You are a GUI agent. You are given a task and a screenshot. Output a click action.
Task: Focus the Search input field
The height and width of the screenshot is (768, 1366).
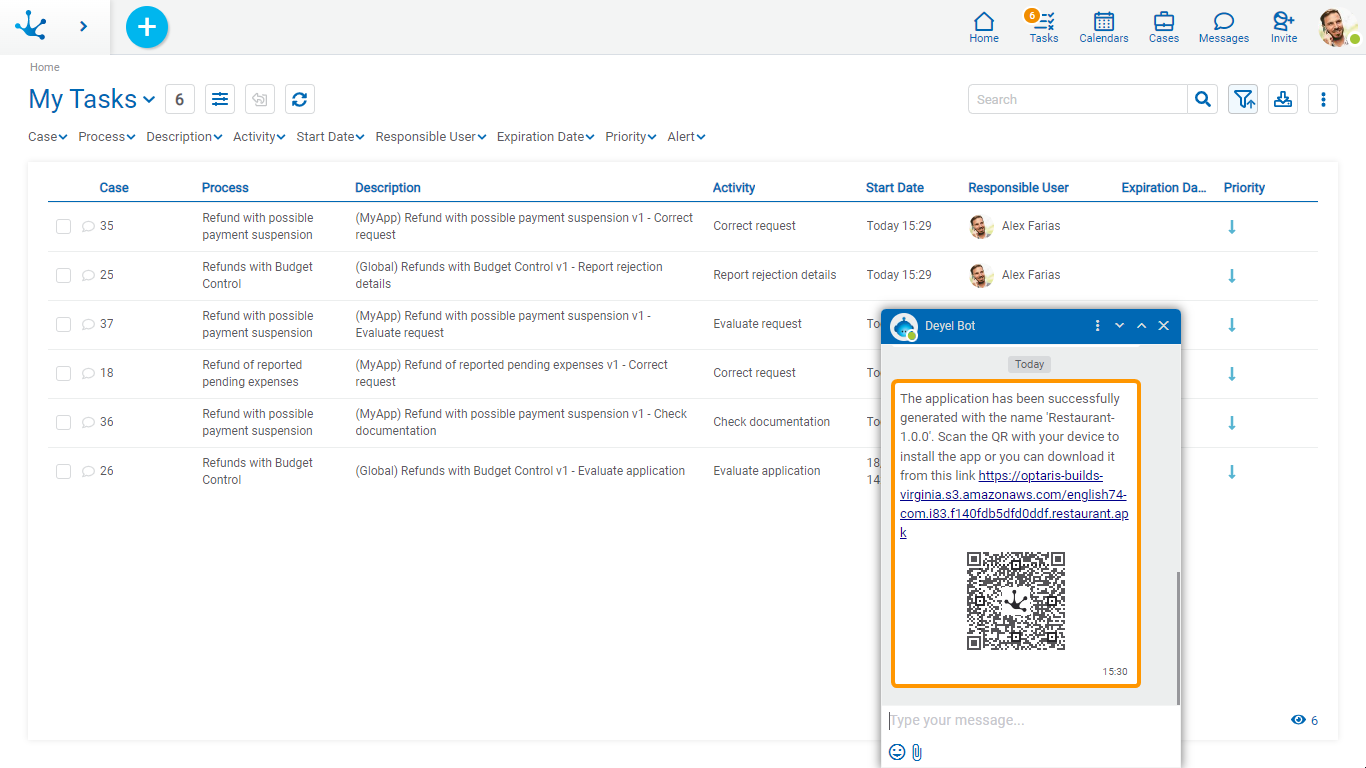click(x=1078, y=99)
